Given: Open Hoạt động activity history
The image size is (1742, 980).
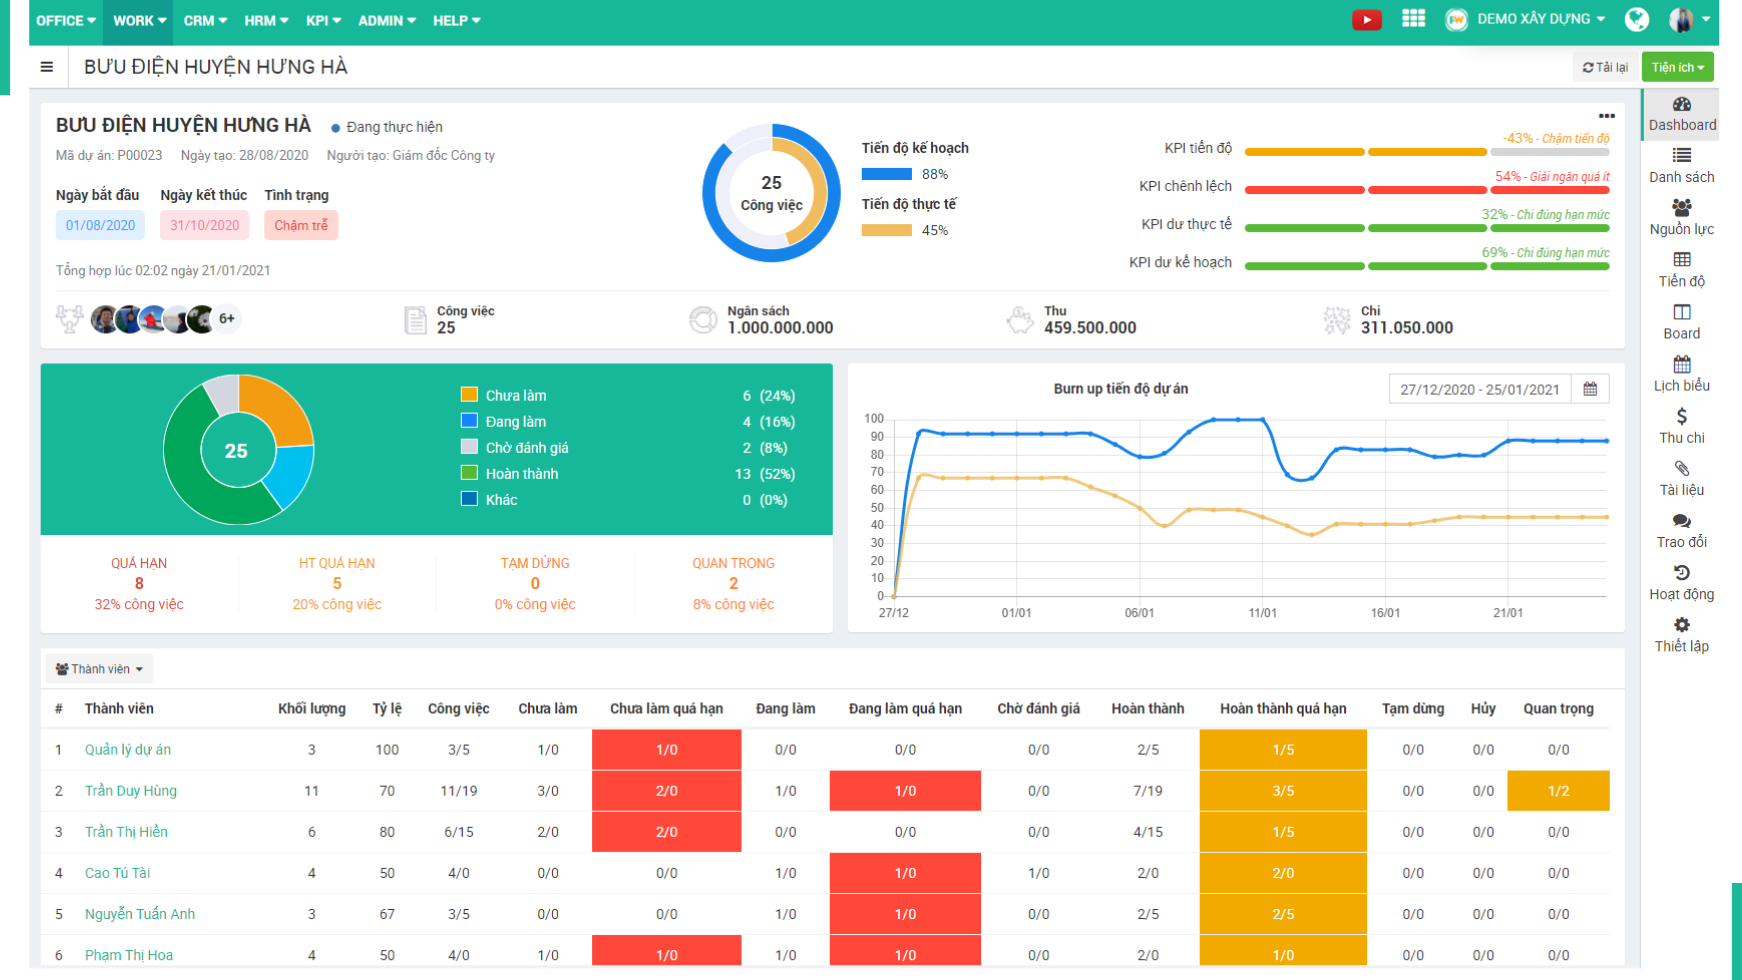Looking at the screenshot, I should [x=1682, y=582].
